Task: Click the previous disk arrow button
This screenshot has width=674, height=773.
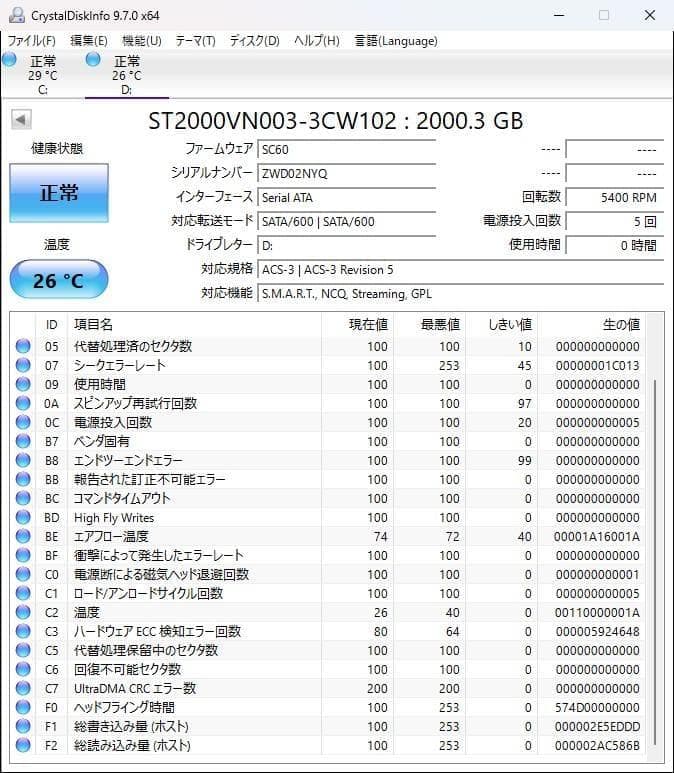Action: tap(21, 119)
